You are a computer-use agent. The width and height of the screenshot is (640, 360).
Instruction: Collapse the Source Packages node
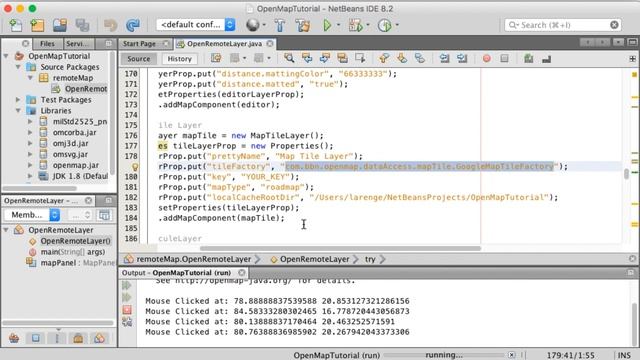[18, 67]
